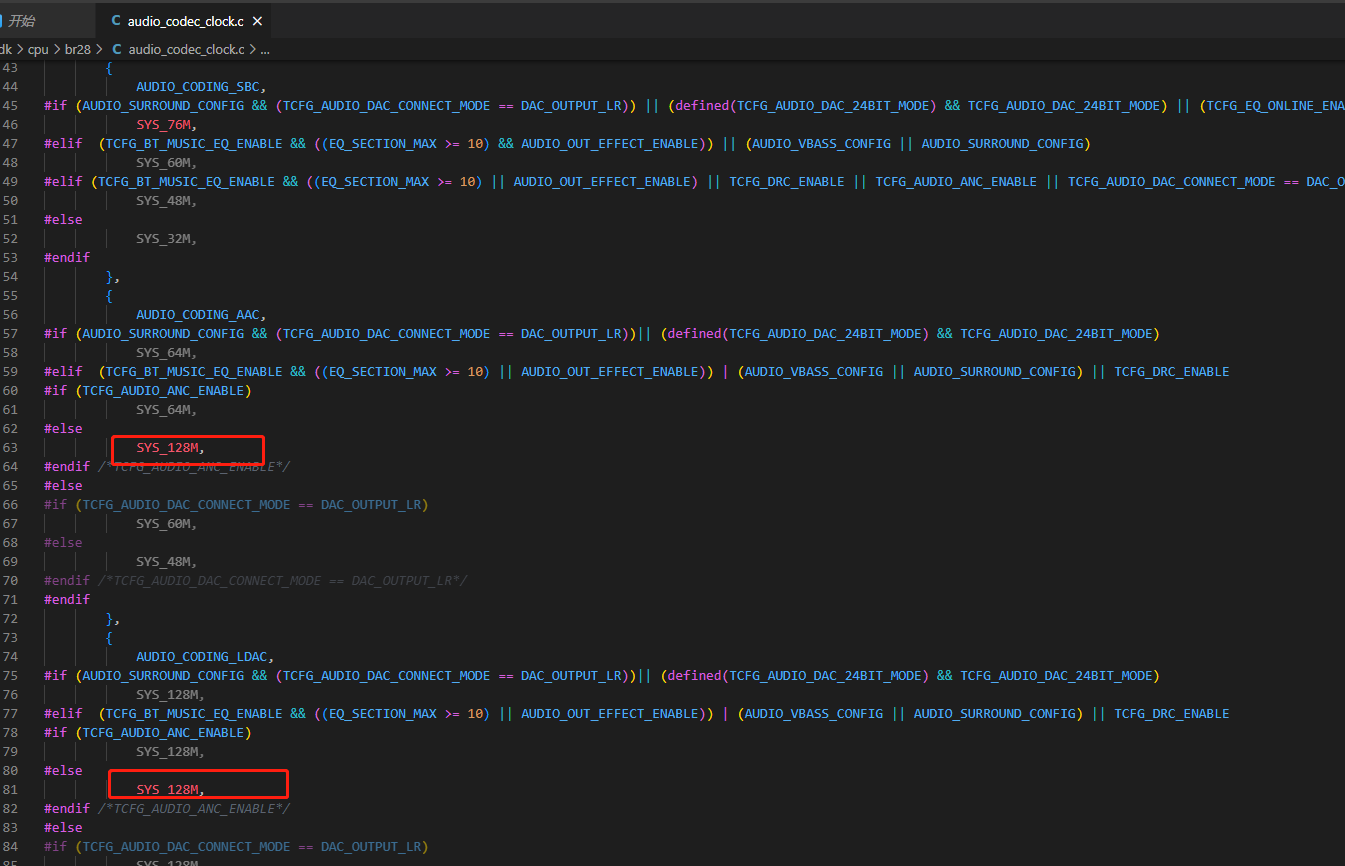This screenshot has height=866, width=1345.
Task: Click line number 63 in the gutter
Action: (11, 447)
